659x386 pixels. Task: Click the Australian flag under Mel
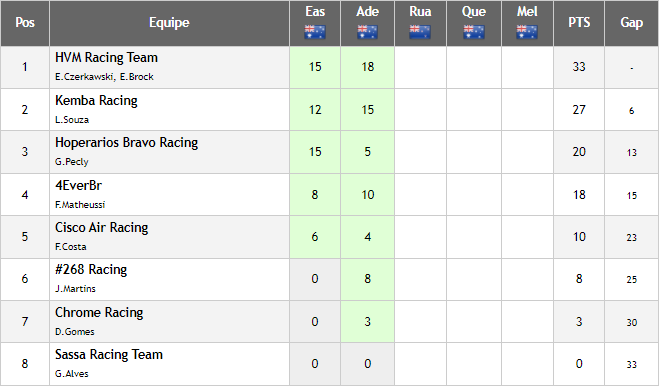(x=527, y=32)
